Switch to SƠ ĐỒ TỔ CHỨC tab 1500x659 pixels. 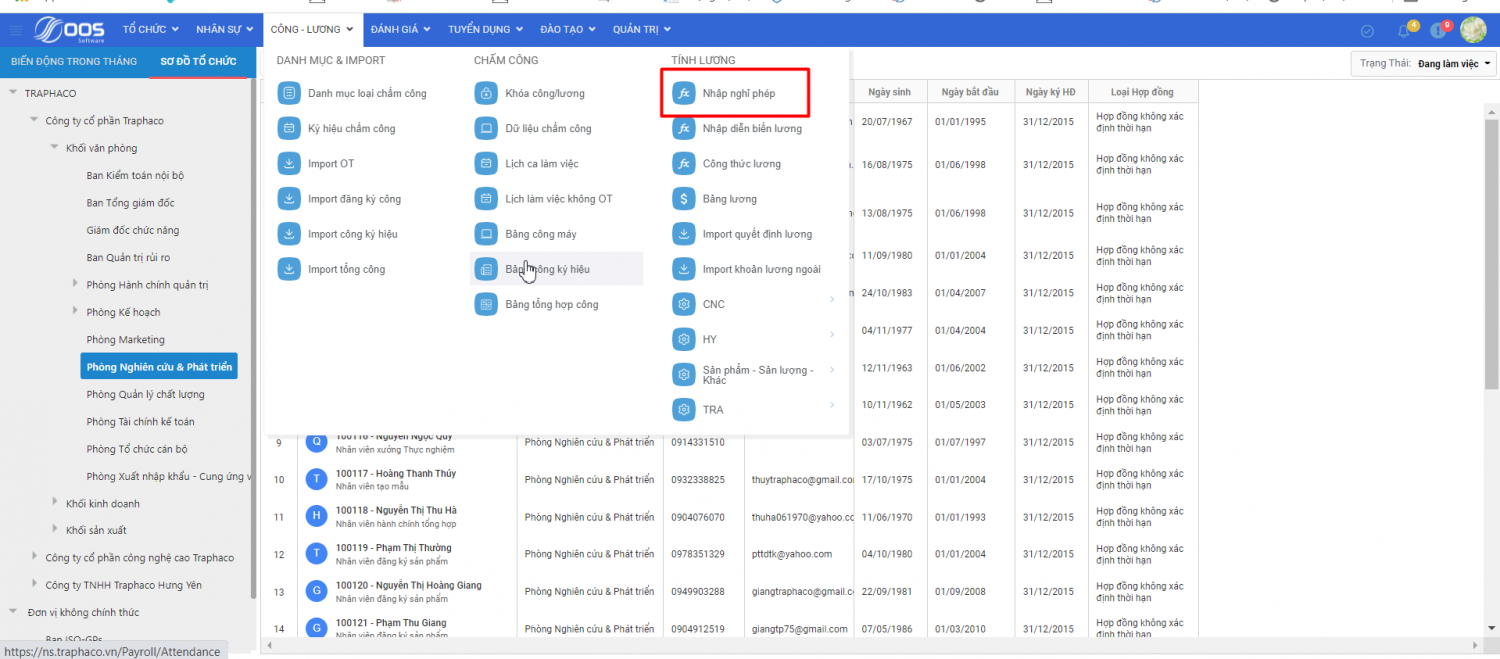pos(198,61)
